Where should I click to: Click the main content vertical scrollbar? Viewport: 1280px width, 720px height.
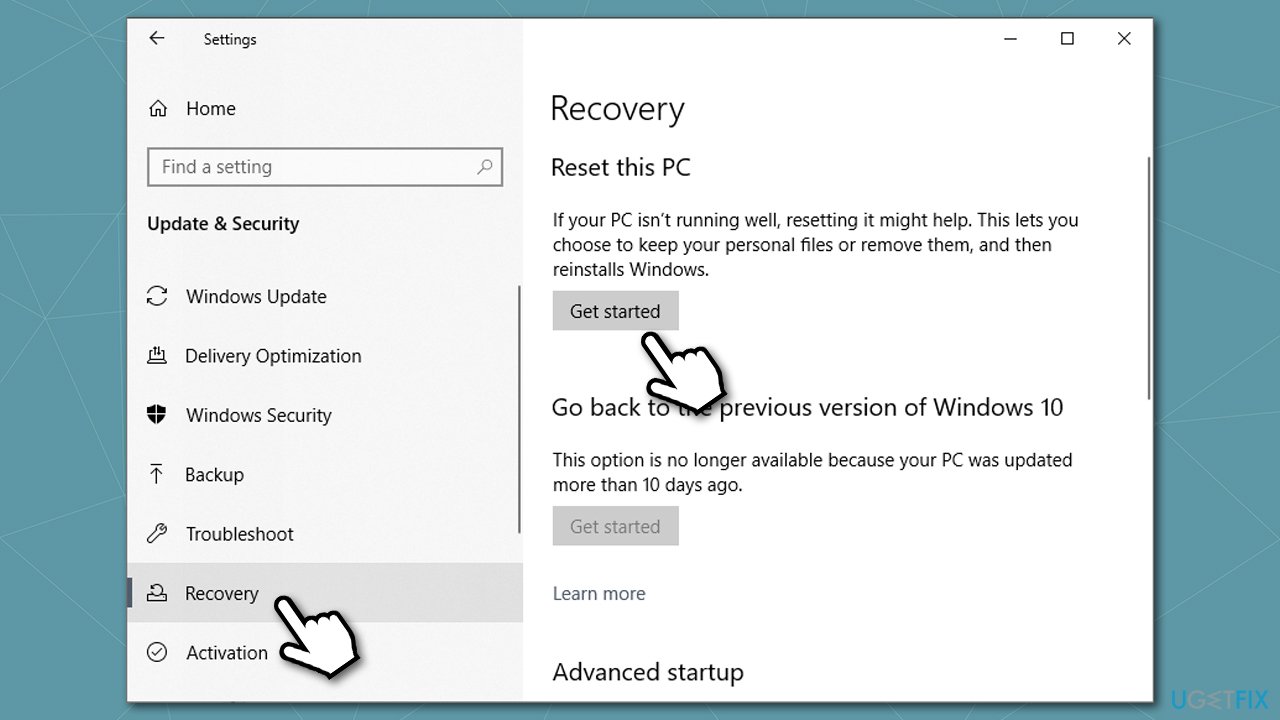(1148, 278)
